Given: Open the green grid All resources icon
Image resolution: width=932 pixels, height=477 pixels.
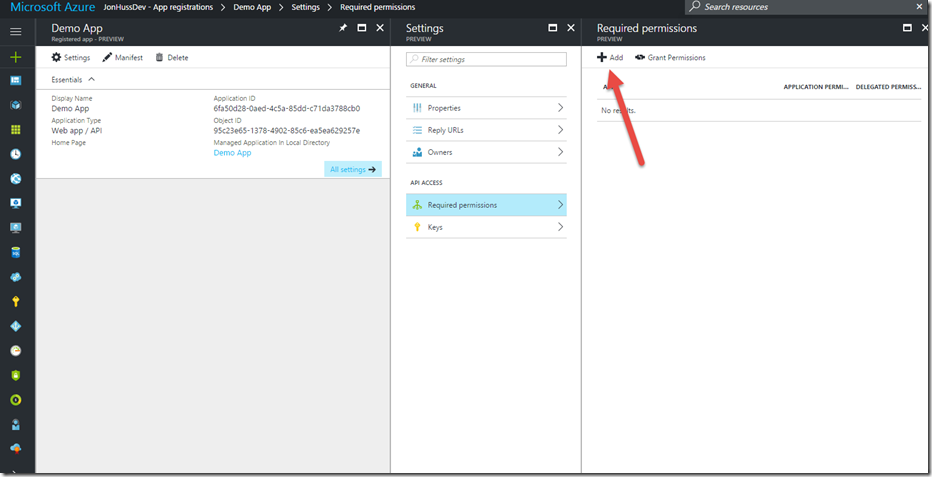Looking at the screenshot, I should click(x=16, y=129).
